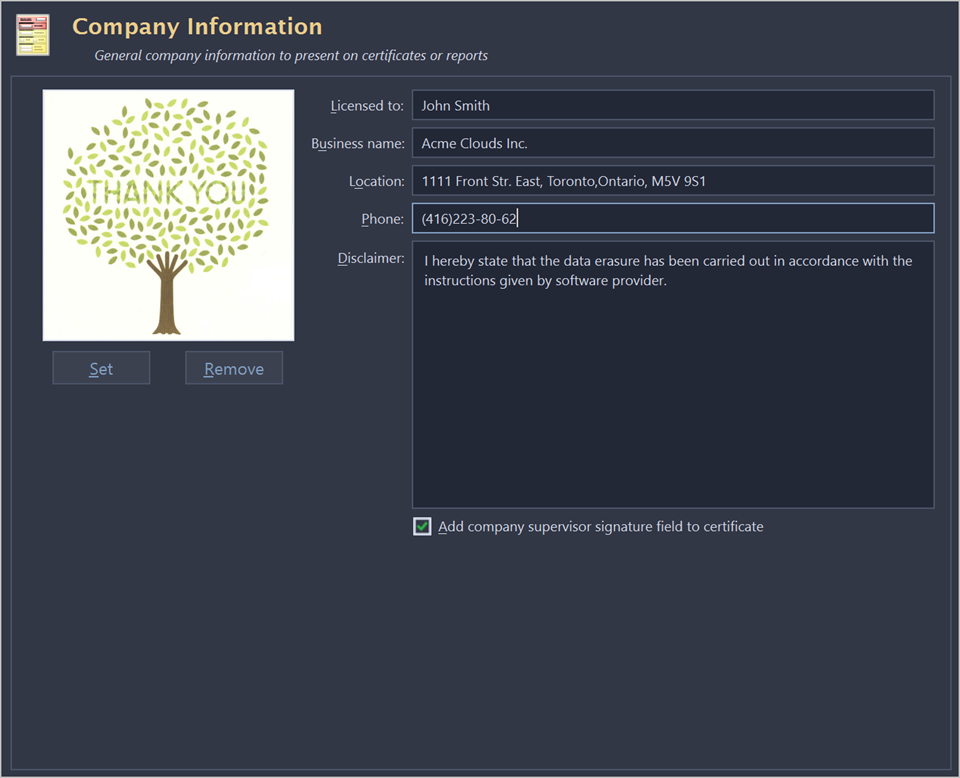Viewport: 960px width, 778px height.
Task: Click the 'Phone:' label
Action: coord(382,220)
